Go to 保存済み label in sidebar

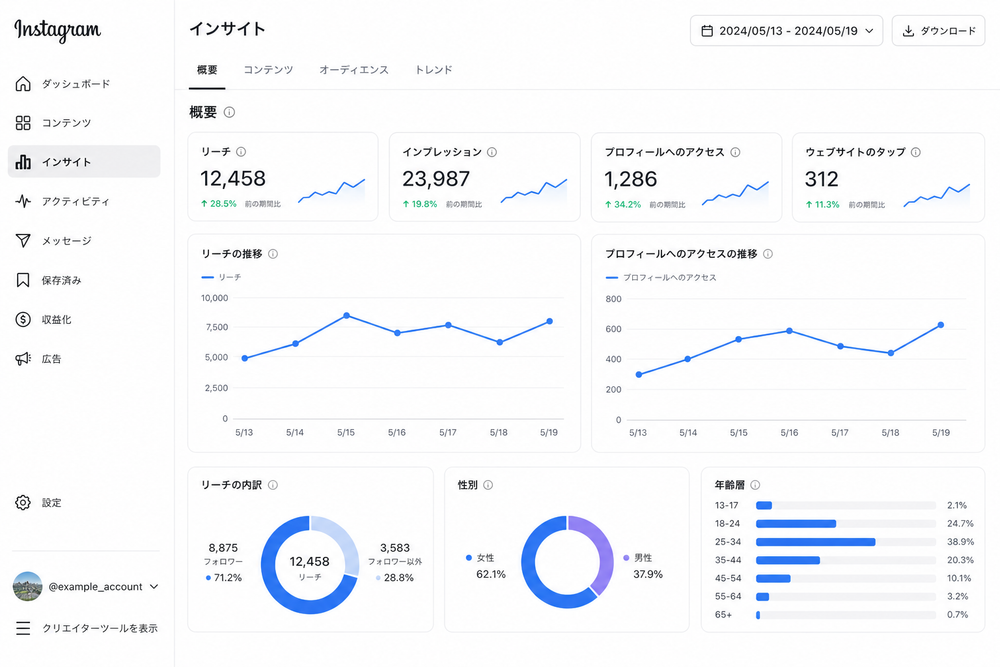pos(62,280)
